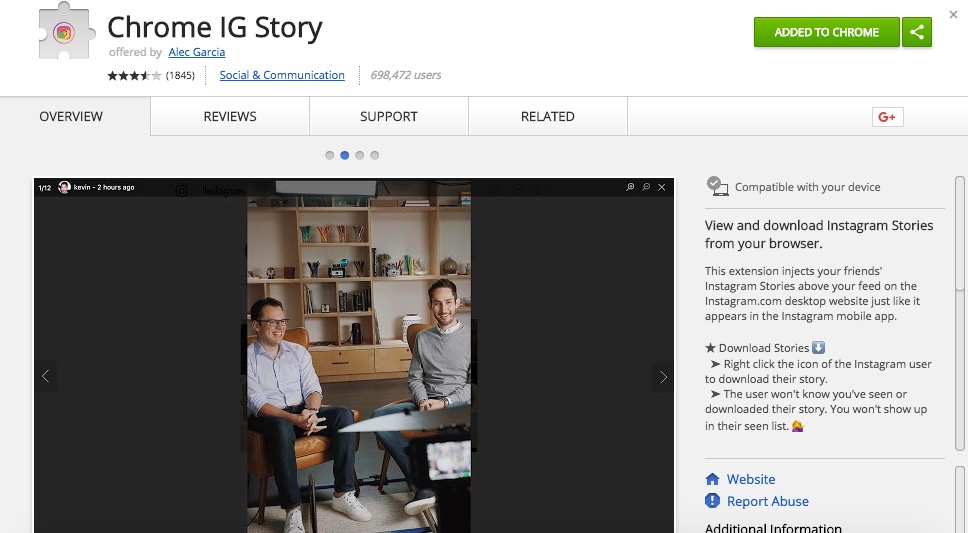The image size is (968, 533).
Task: Go to previous screenshot with left arrow
Action: click(45, 376)
